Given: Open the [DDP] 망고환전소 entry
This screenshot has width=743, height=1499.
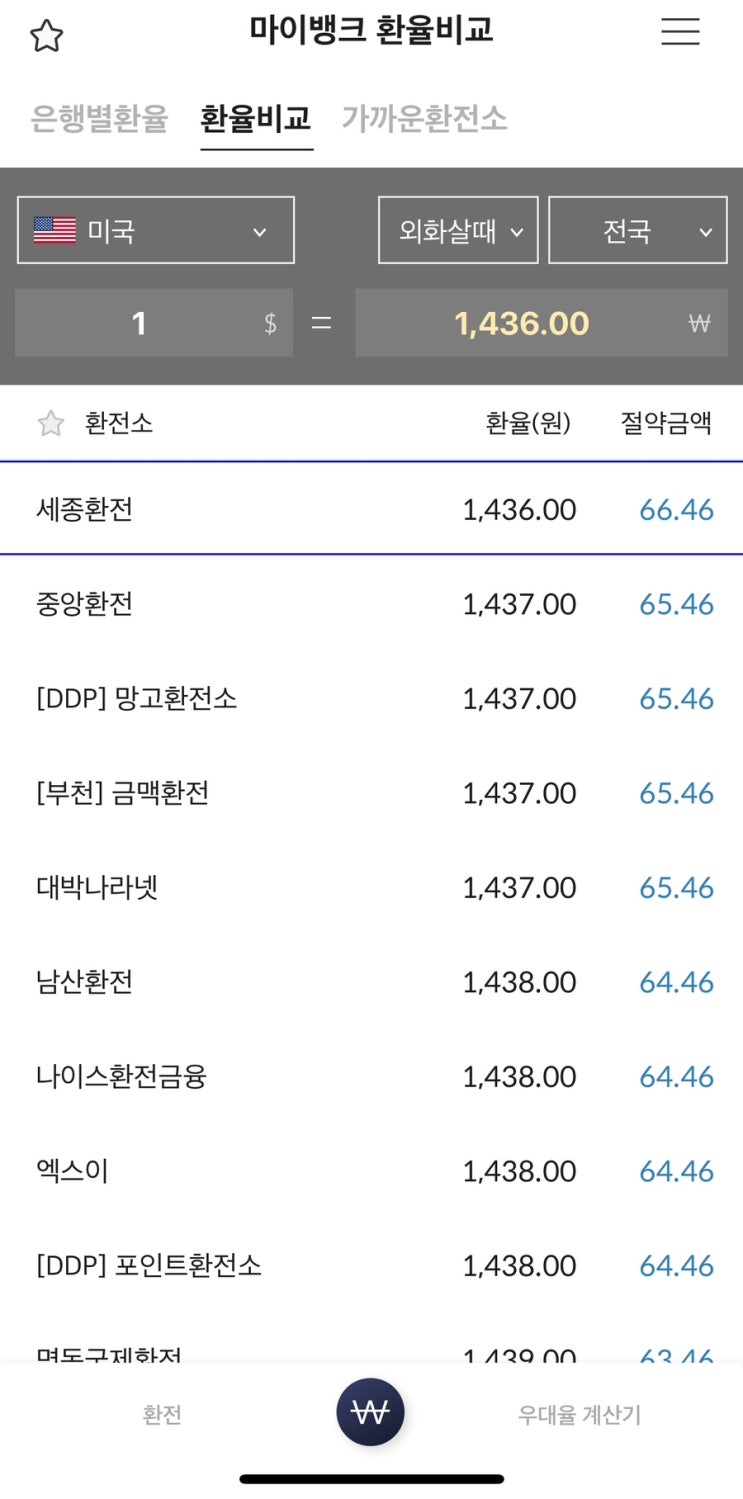Looking at the screenshot, I should click(x=371, y=698).
